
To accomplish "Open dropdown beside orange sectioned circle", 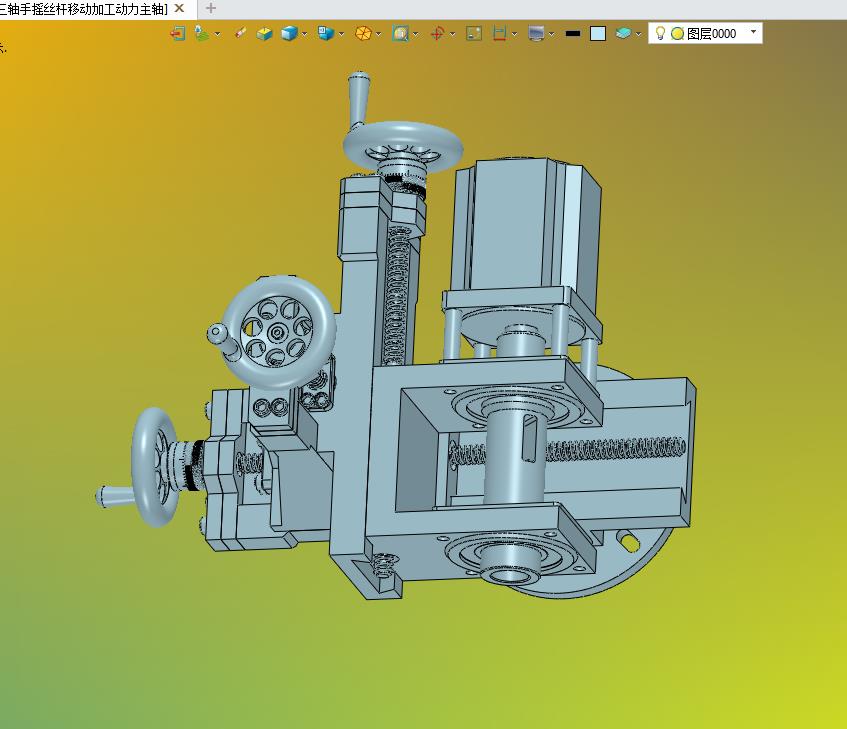I will click(x=379, y=34).
